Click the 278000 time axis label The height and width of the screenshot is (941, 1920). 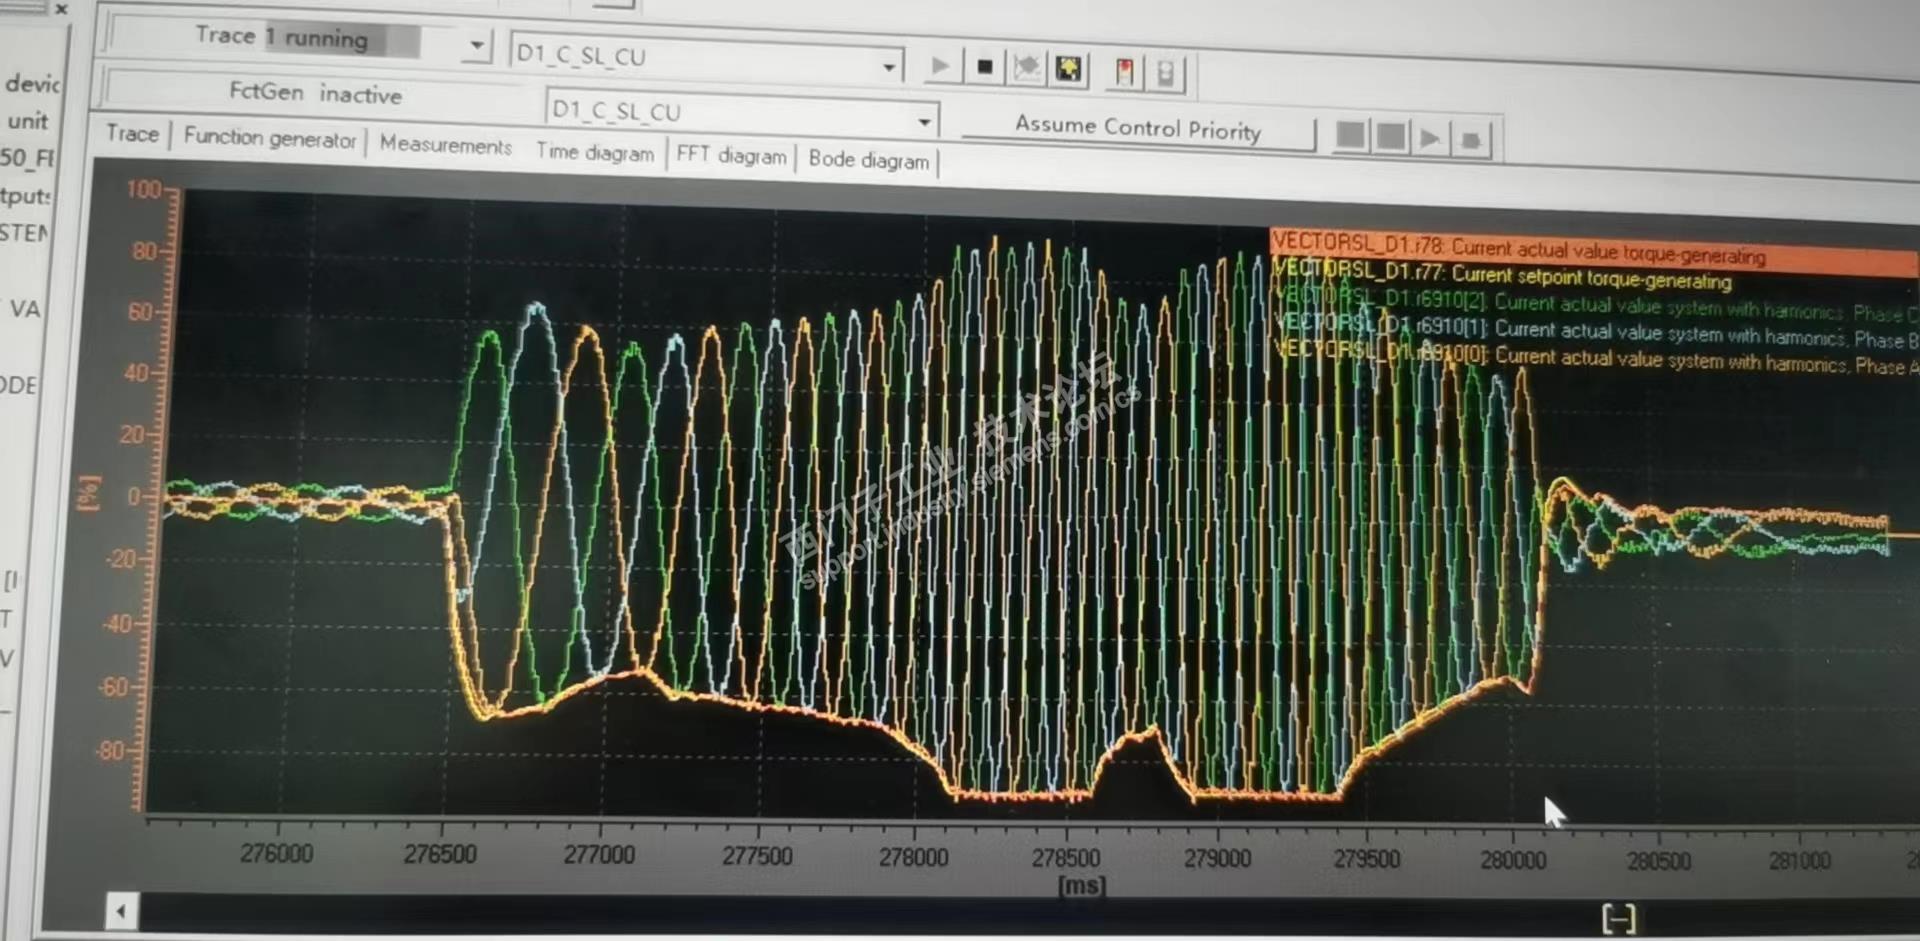tap(914, 857)
